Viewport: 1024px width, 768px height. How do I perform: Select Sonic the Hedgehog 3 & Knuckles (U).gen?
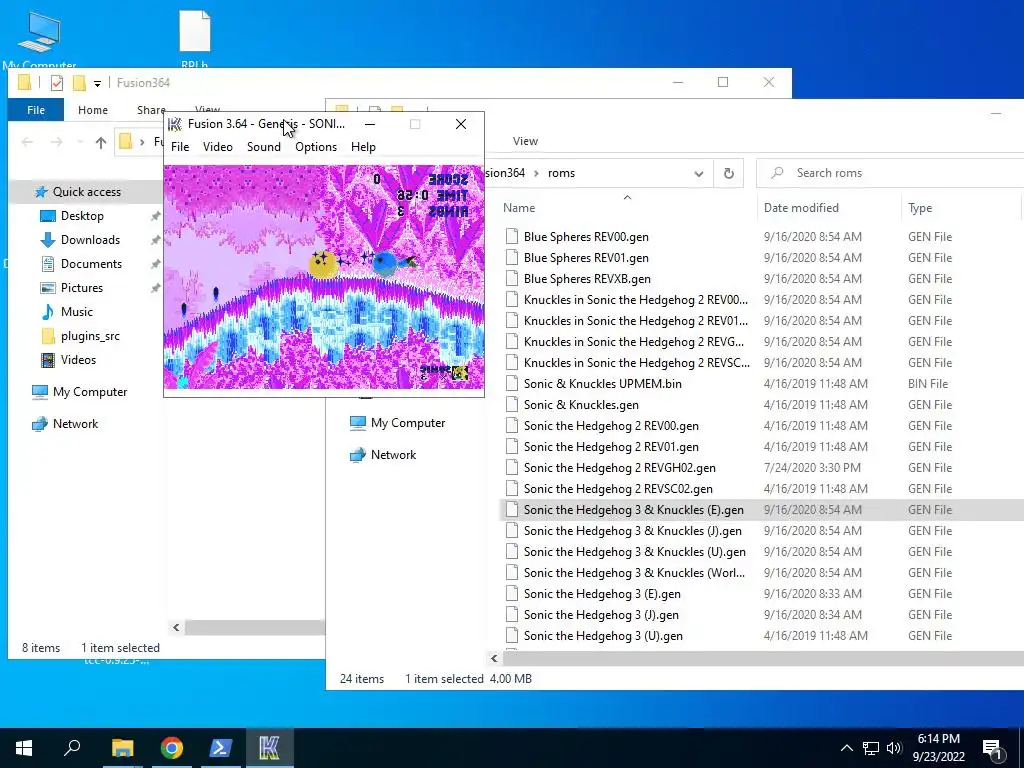(635, 552)
